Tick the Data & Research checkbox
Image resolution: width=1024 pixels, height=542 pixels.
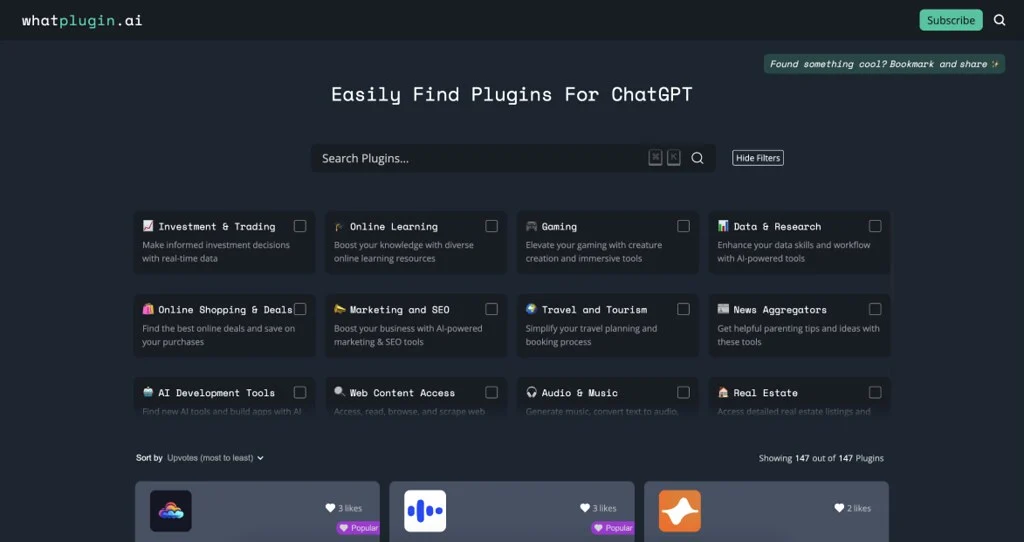(875, 226)
